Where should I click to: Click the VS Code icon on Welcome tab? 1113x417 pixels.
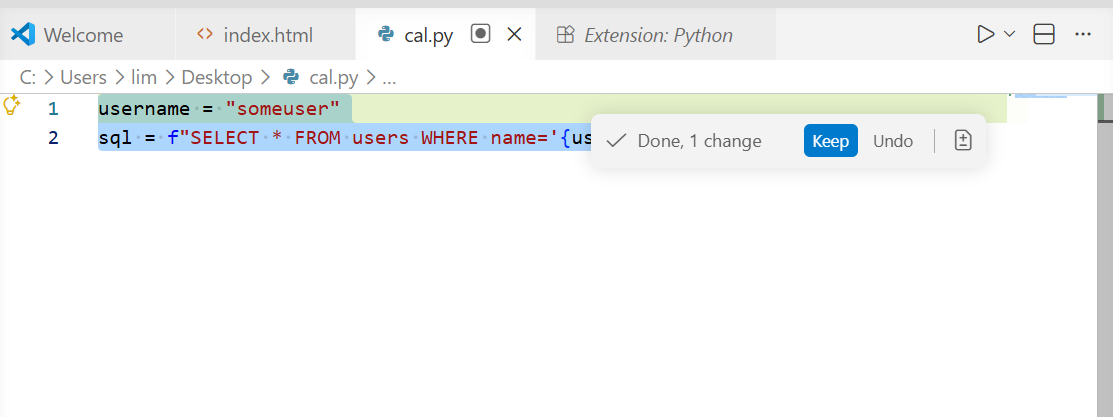[x=23, y=34]
